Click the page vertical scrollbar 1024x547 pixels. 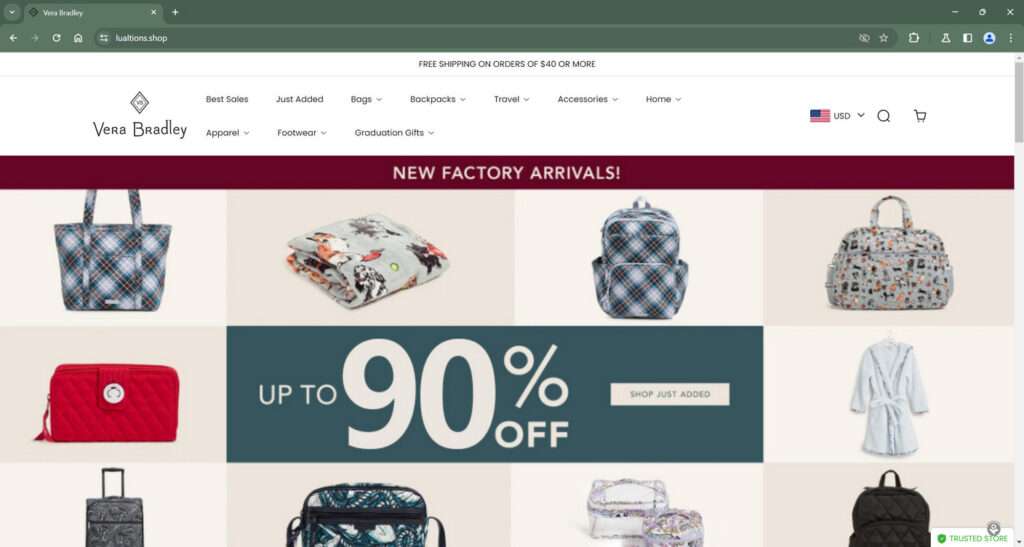[1019, 299]
